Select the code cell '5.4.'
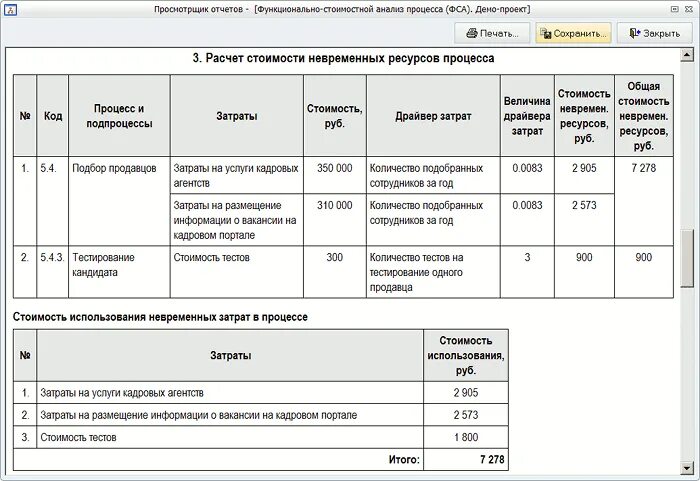 click(x=53, y=201)
